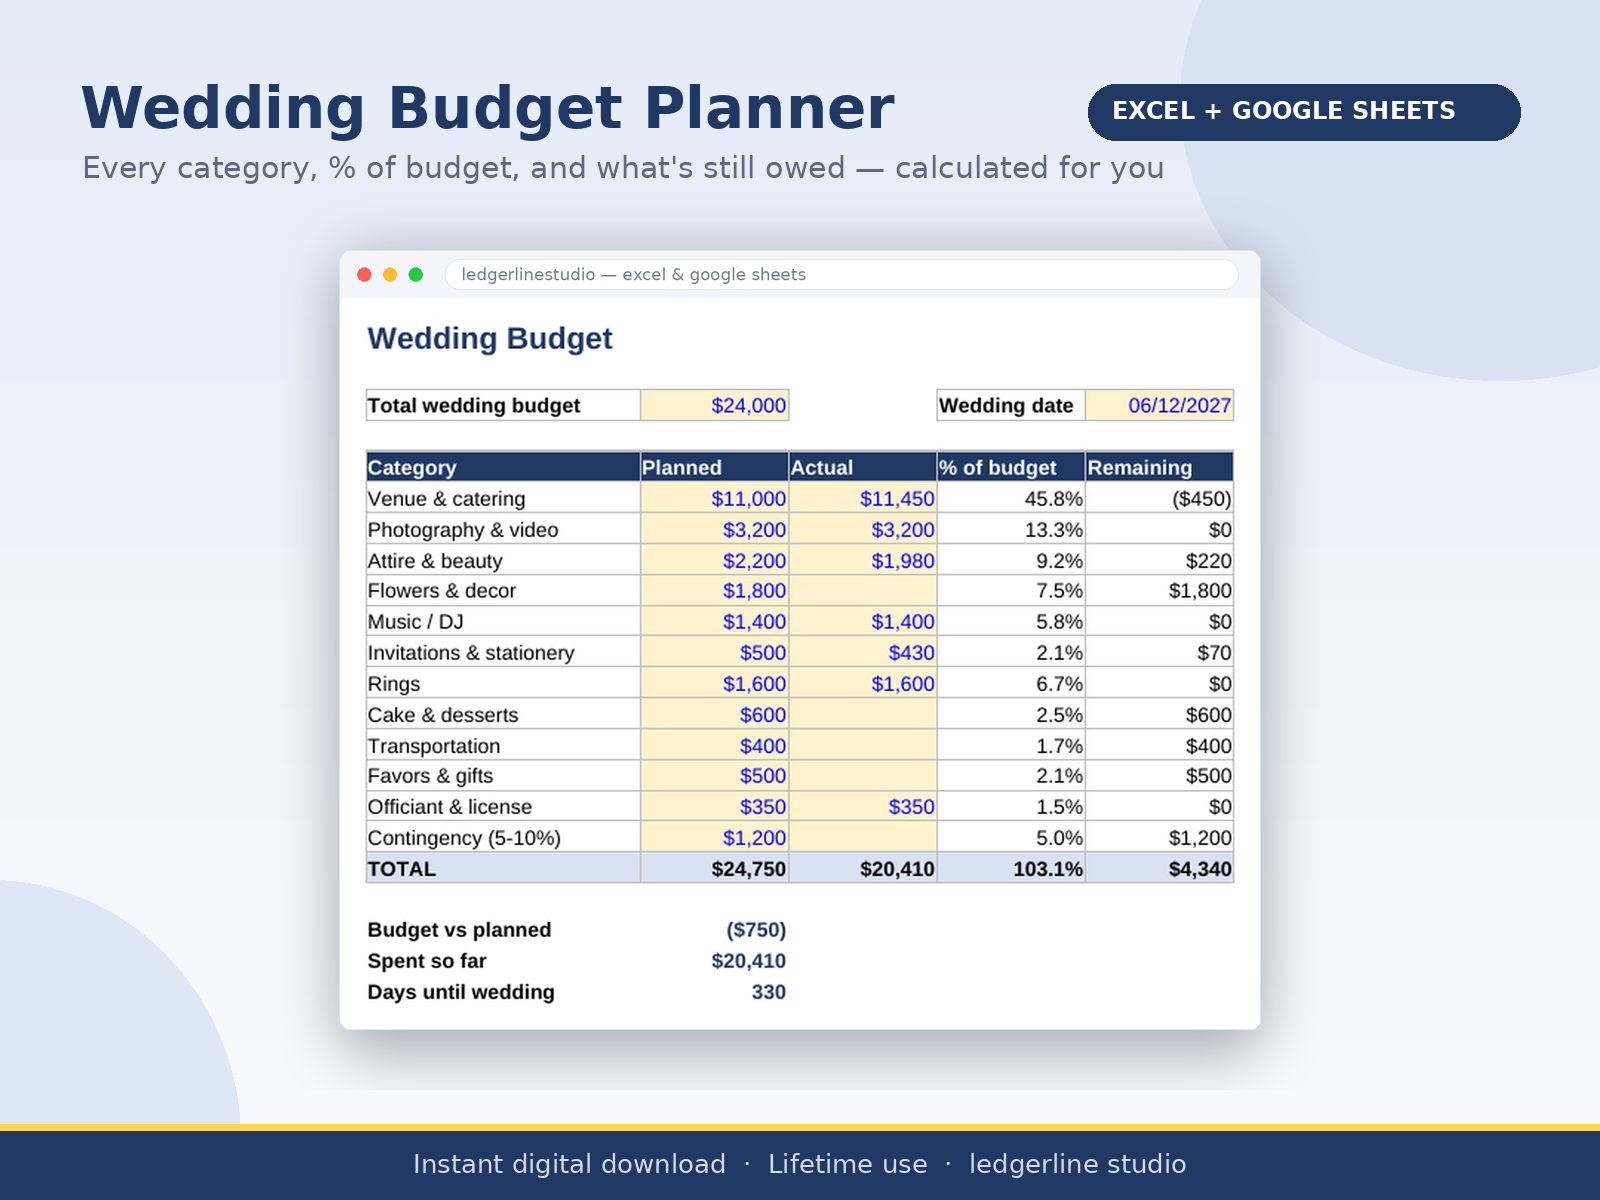Click the empty Actual cell for Flowers & decor
The height and width of the screenshot is (1200, 1600).
pos(863,590)
